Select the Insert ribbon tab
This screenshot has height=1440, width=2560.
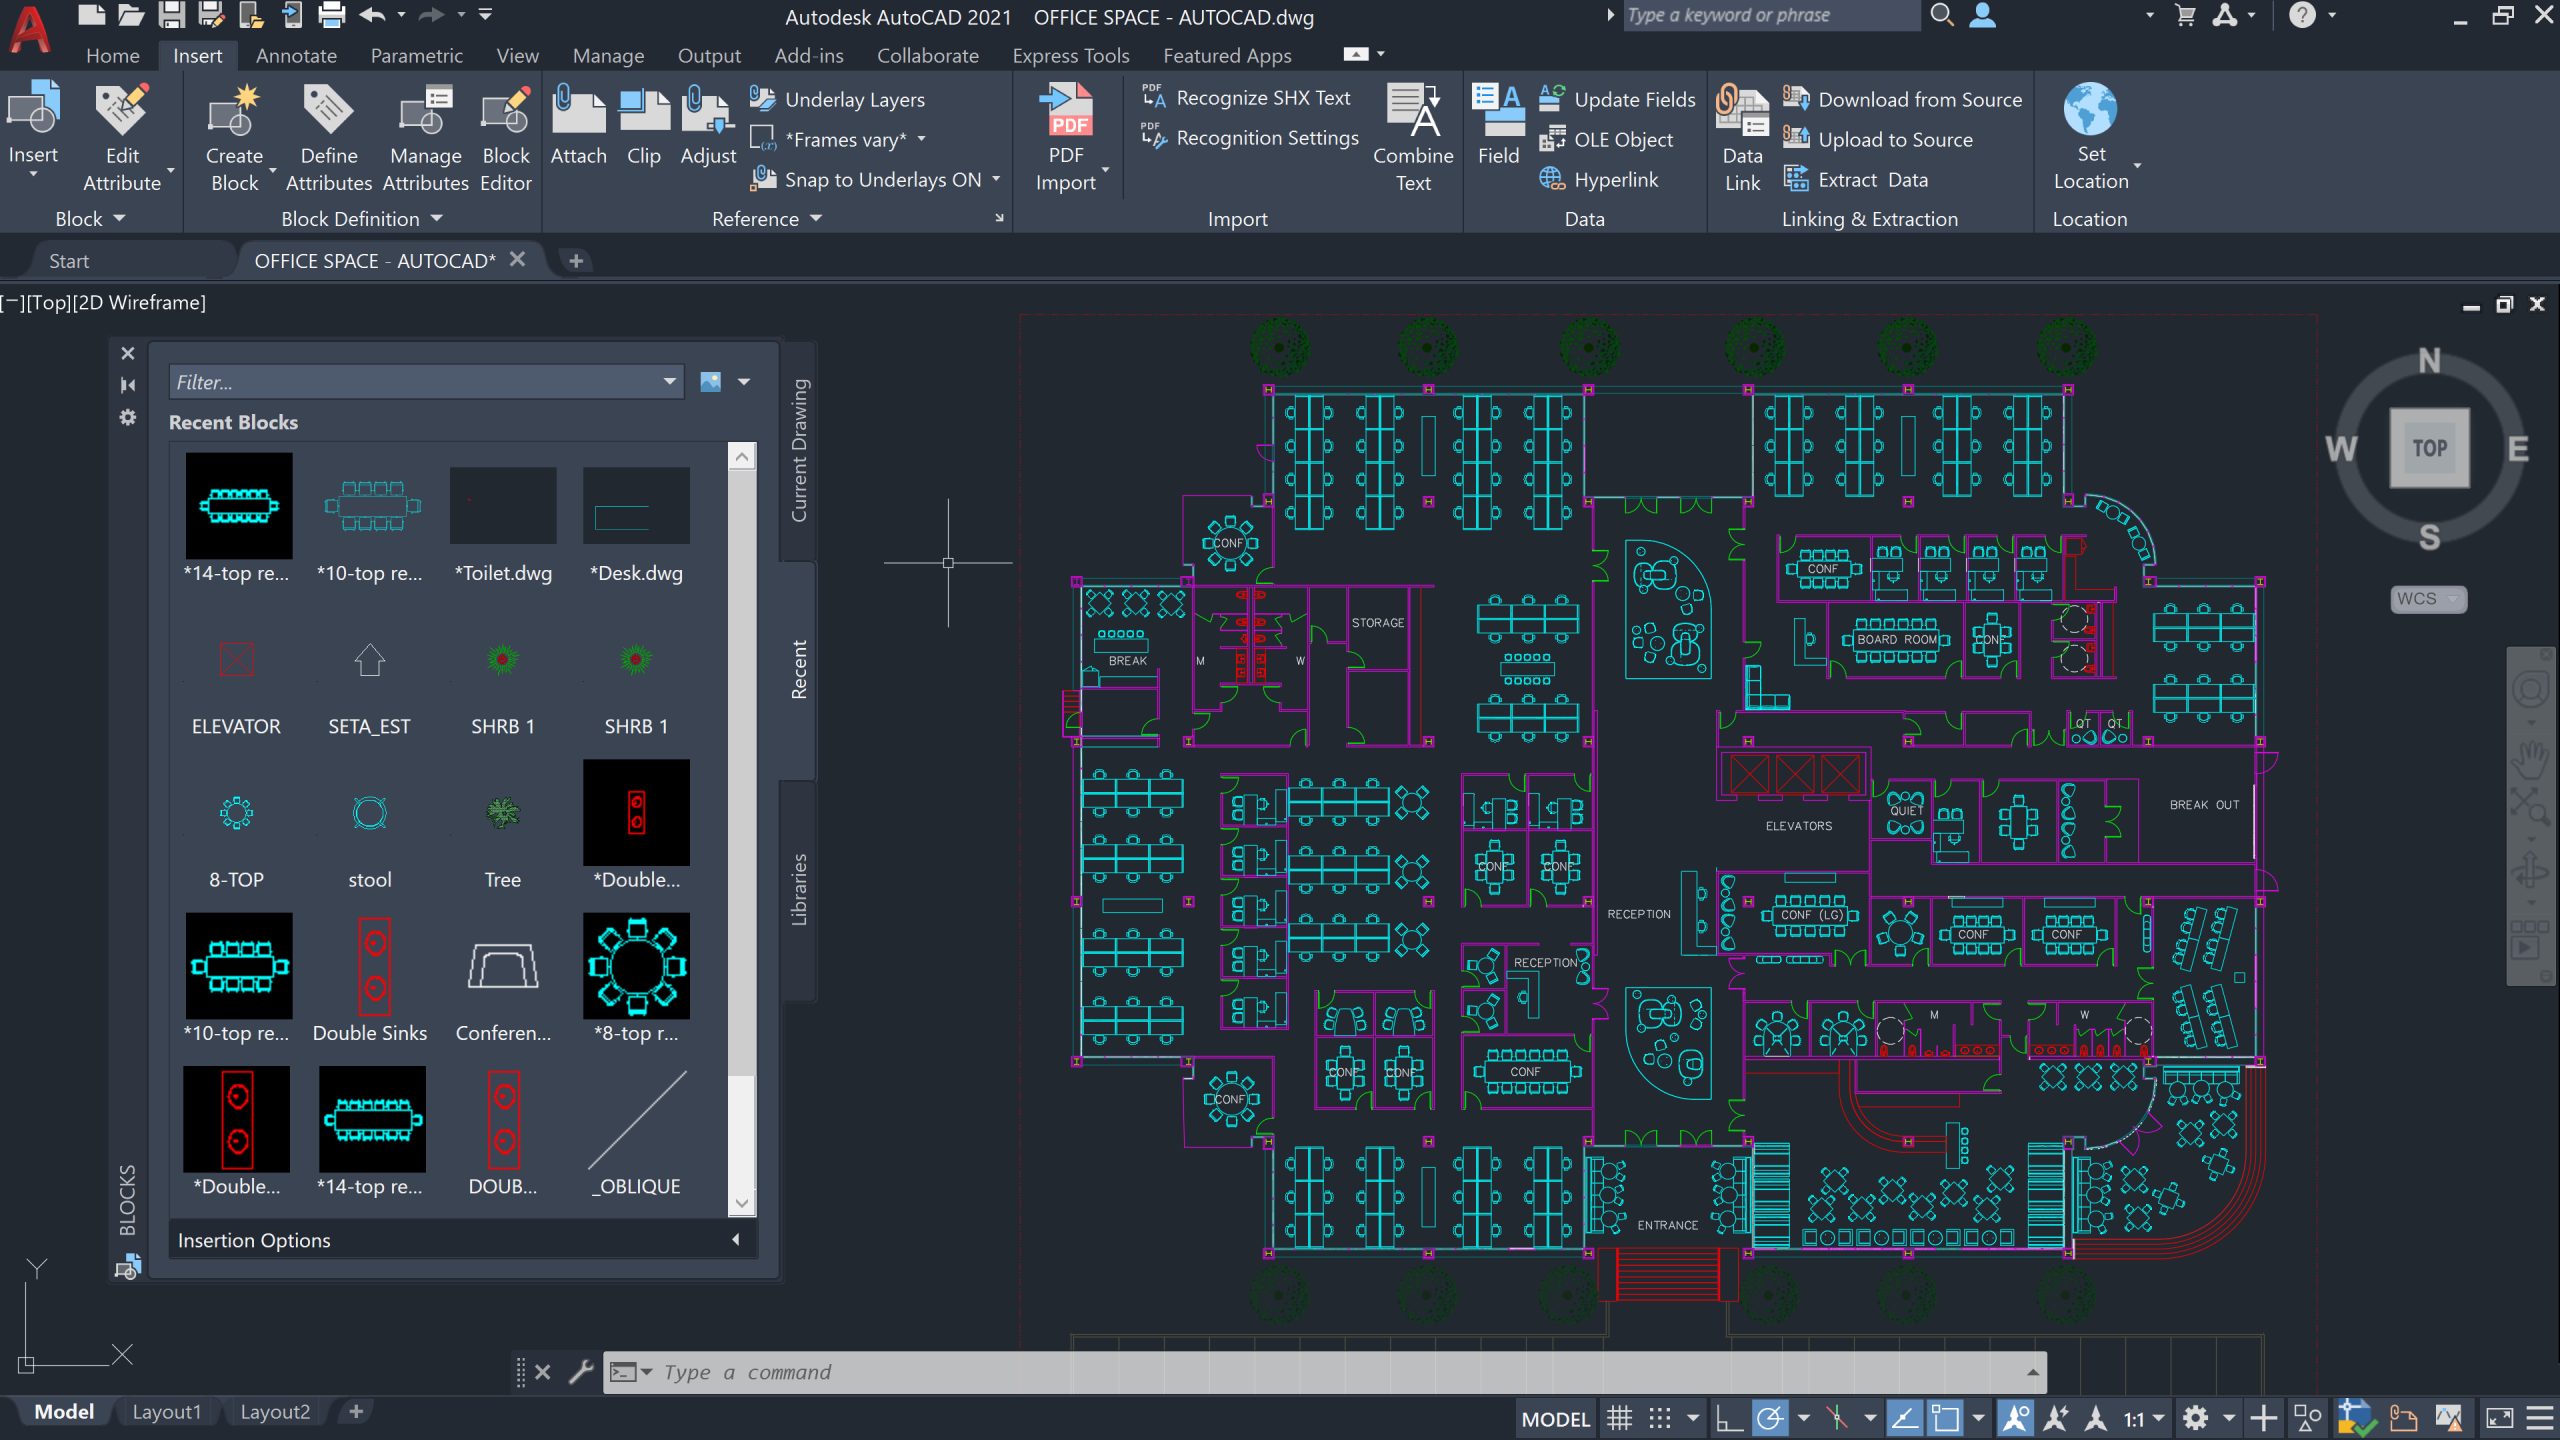tap(197, 55)
